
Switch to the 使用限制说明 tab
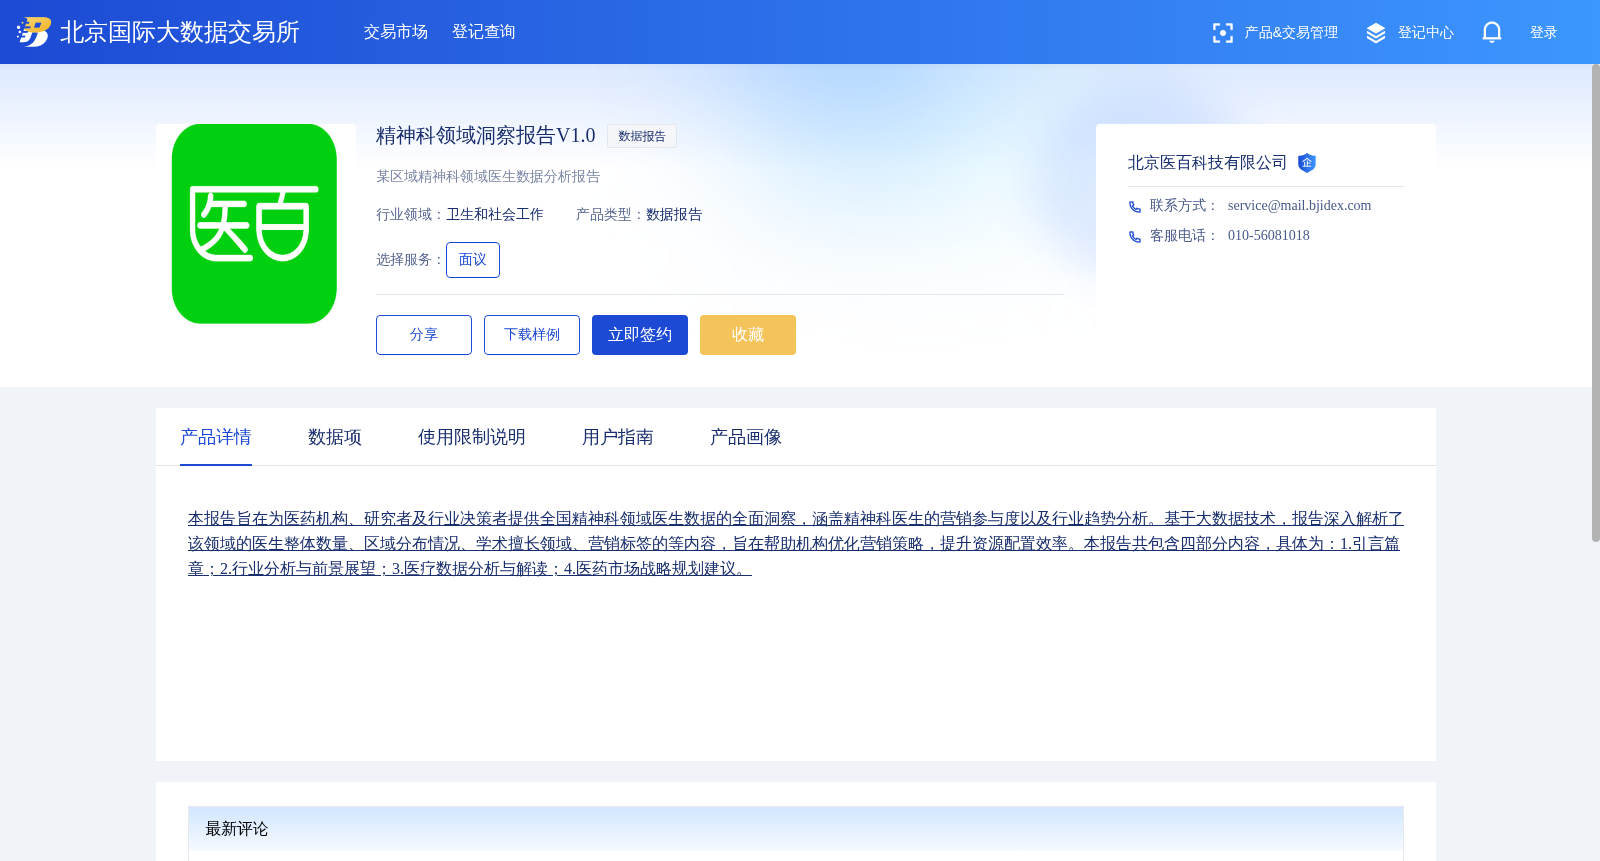tap(472, 437)
